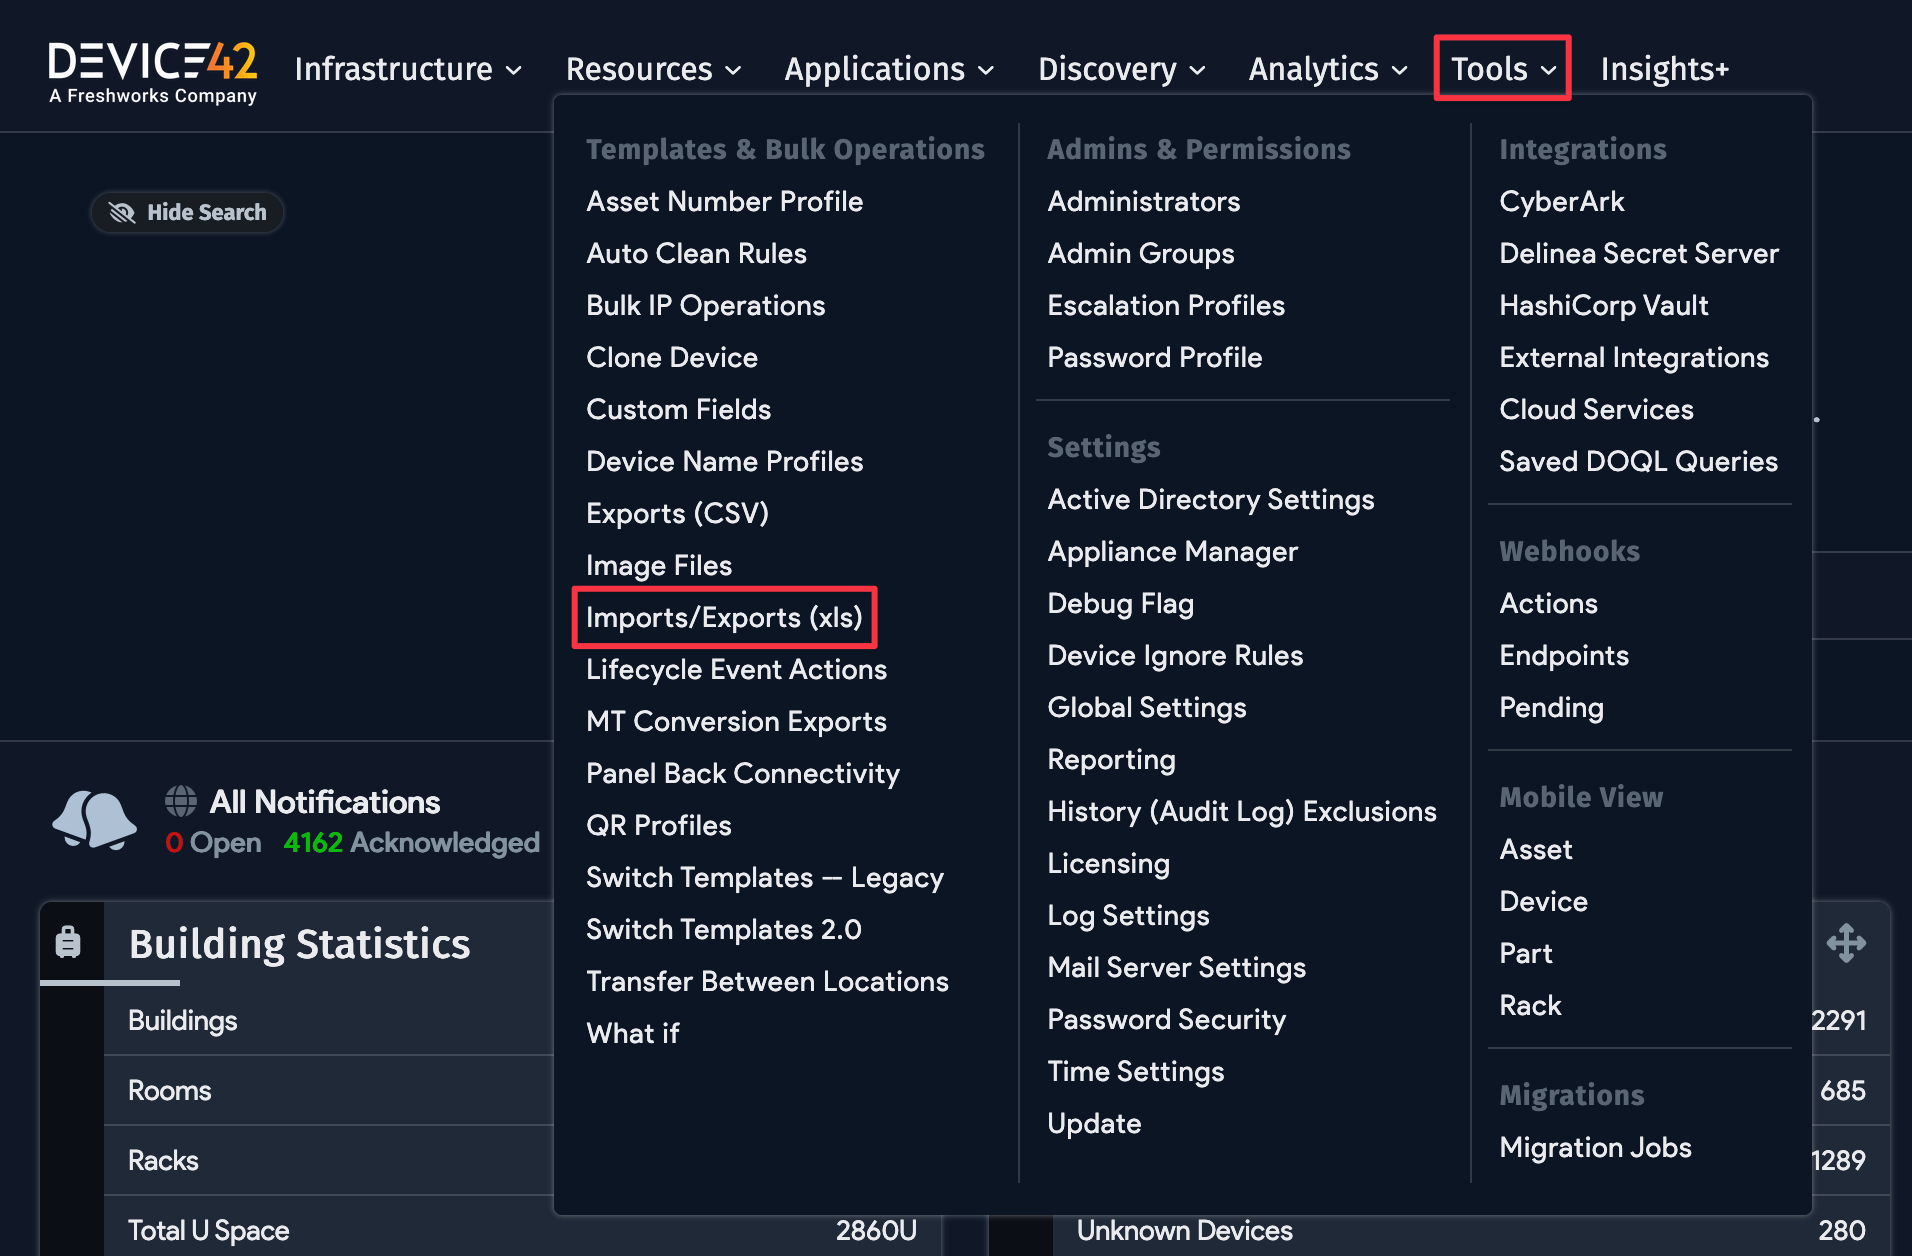Screen dimensions: 1912x1256
Task: Open the Analytics dropdown
Action: [1313, 68]
